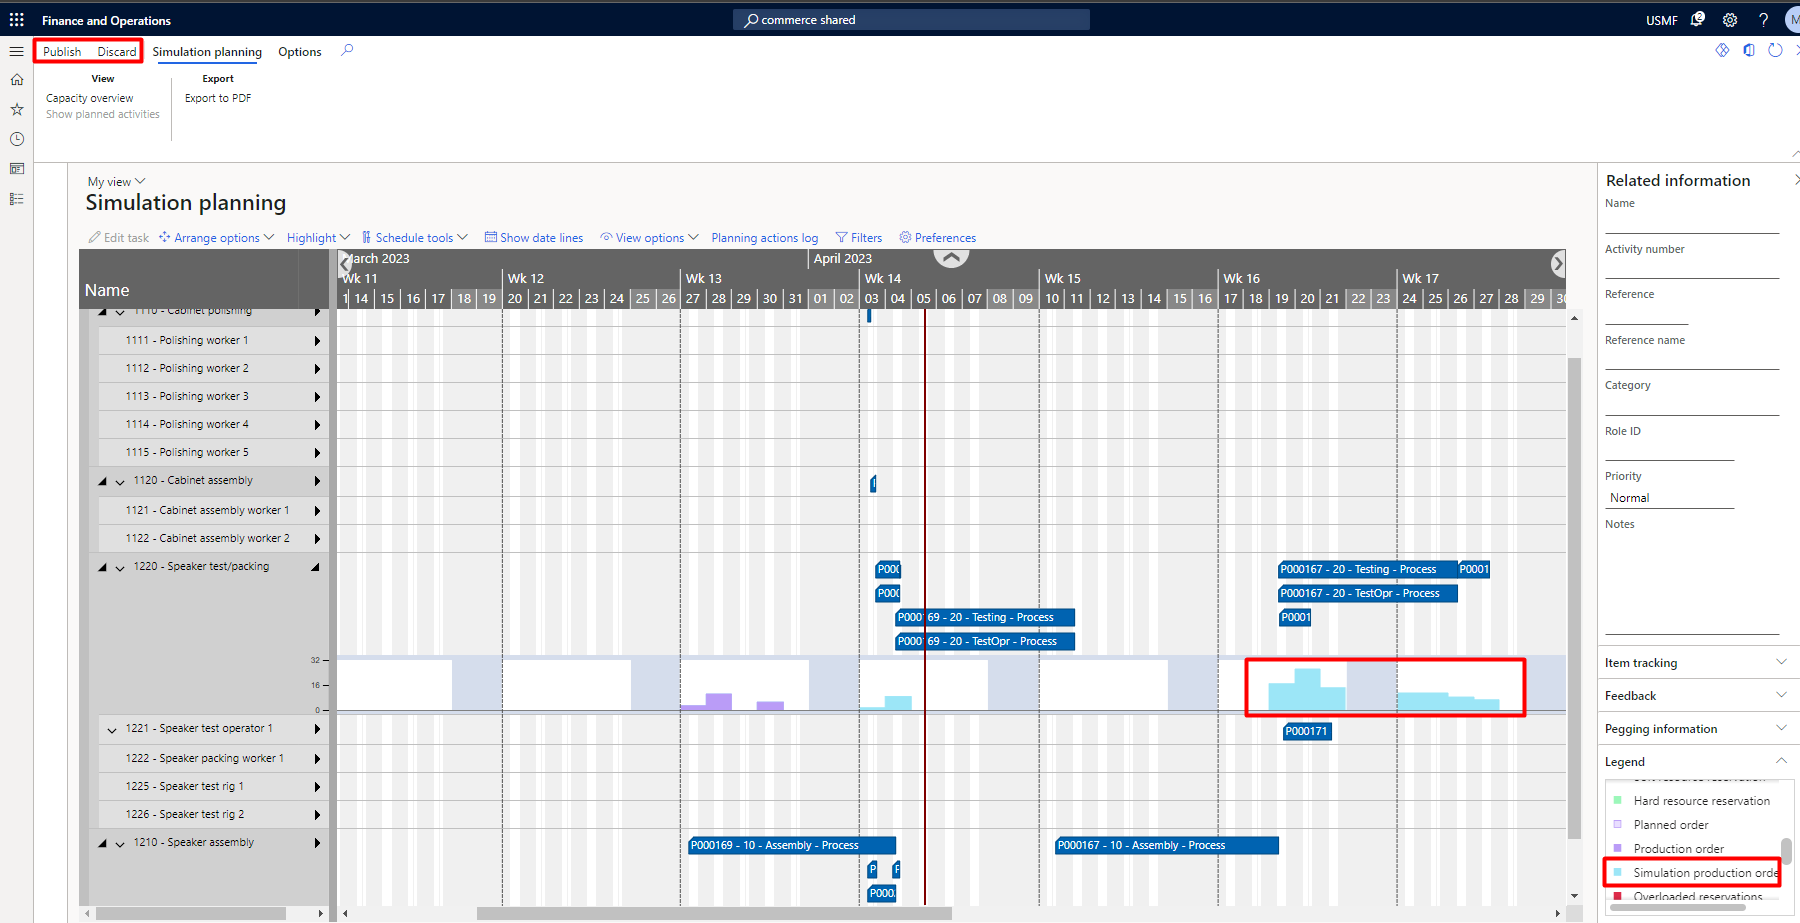Open the View options dropdown
This screenshot has height=923, width=1800.
coord(649,238)
